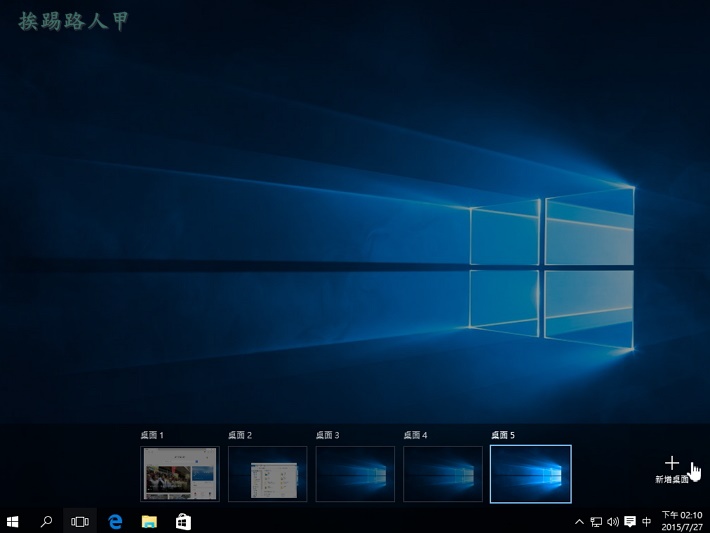Screen dimensions: 710x533
Task: Open the taskbar search magnifier
Action: coord(46,522)
